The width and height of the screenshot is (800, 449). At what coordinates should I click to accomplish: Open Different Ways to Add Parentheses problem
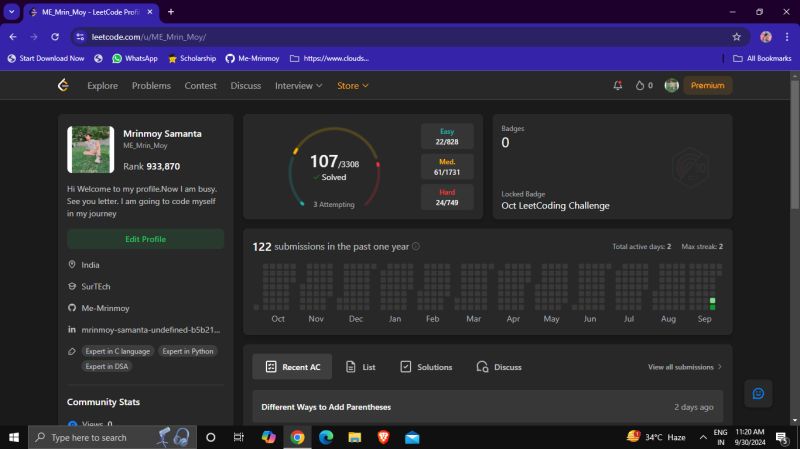326,407
